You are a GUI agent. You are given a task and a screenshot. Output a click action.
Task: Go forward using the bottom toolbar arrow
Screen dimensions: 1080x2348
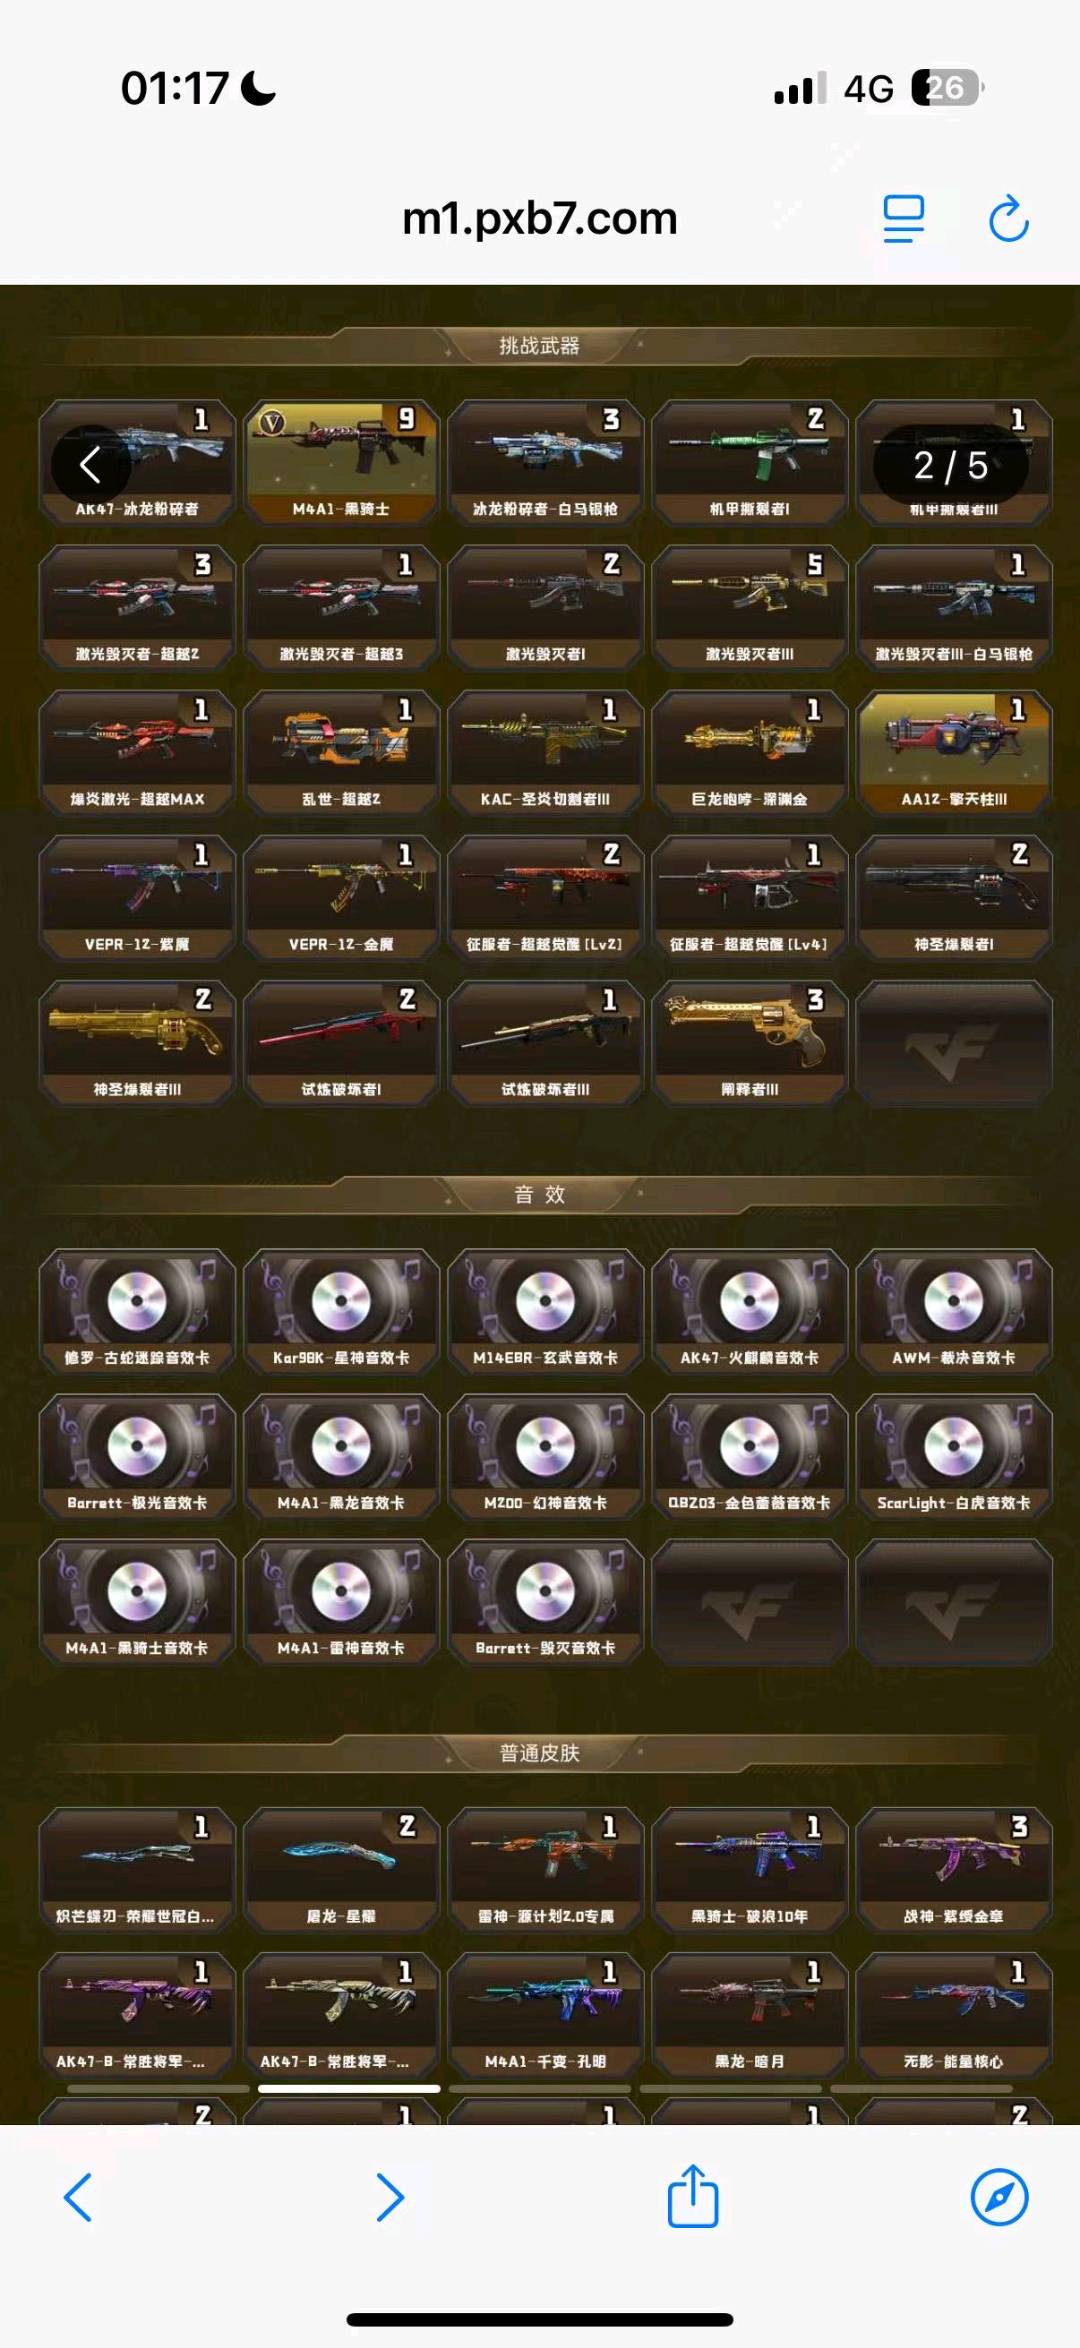click(x=389, y=2197)
